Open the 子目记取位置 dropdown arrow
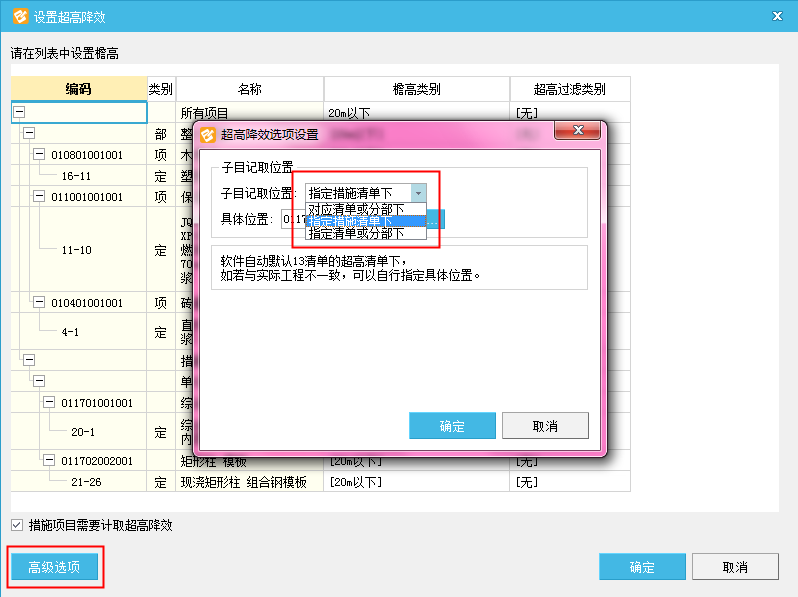Image resolution: width=798 pixels, height=597 pixels. point(418,193)
